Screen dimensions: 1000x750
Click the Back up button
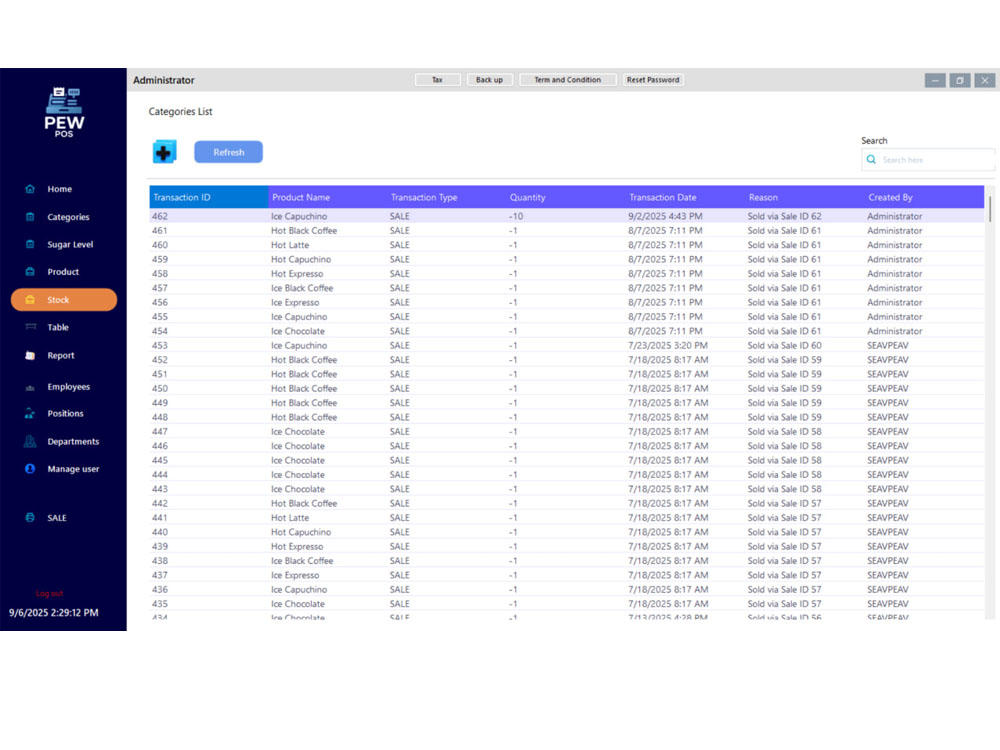coord(489,80)
